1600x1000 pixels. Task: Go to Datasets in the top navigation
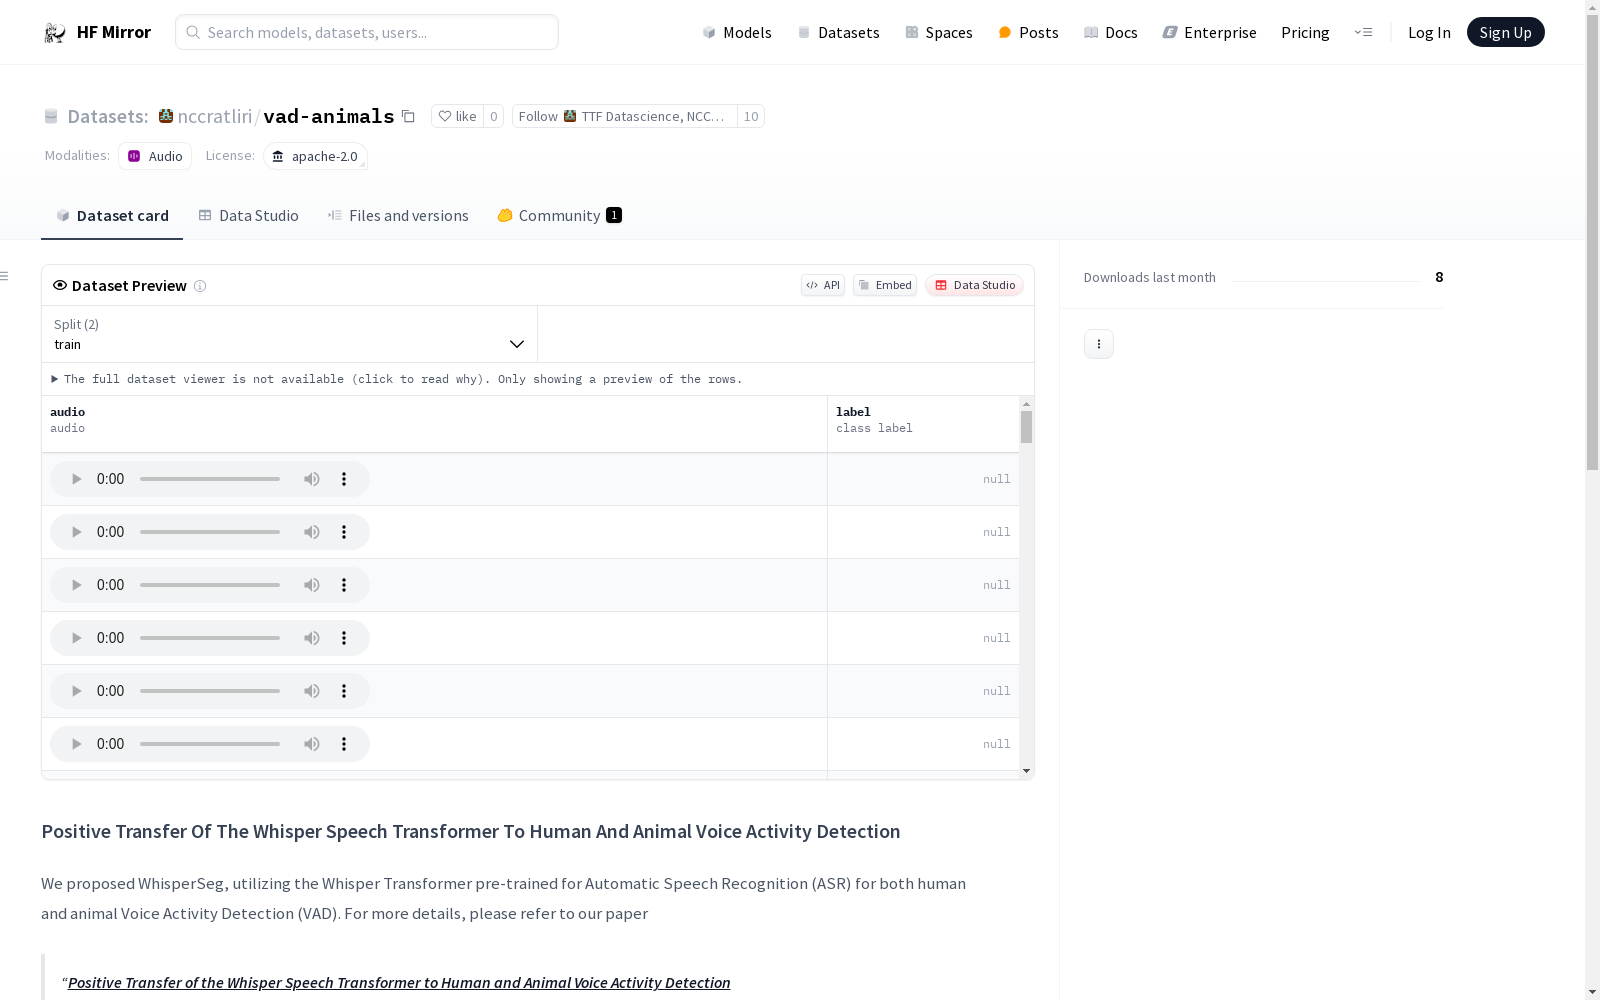[838, 33]
